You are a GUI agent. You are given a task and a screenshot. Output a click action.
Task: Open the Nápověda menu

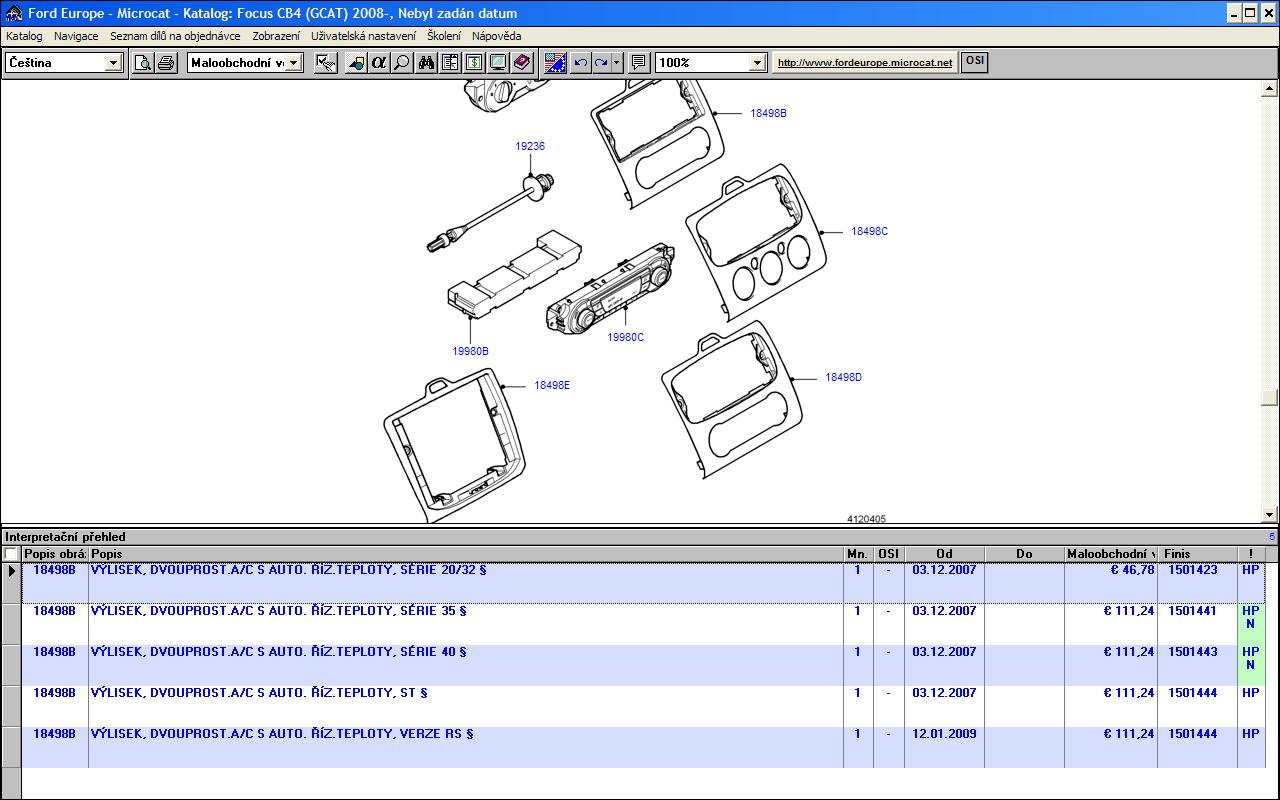click(496, 36)
